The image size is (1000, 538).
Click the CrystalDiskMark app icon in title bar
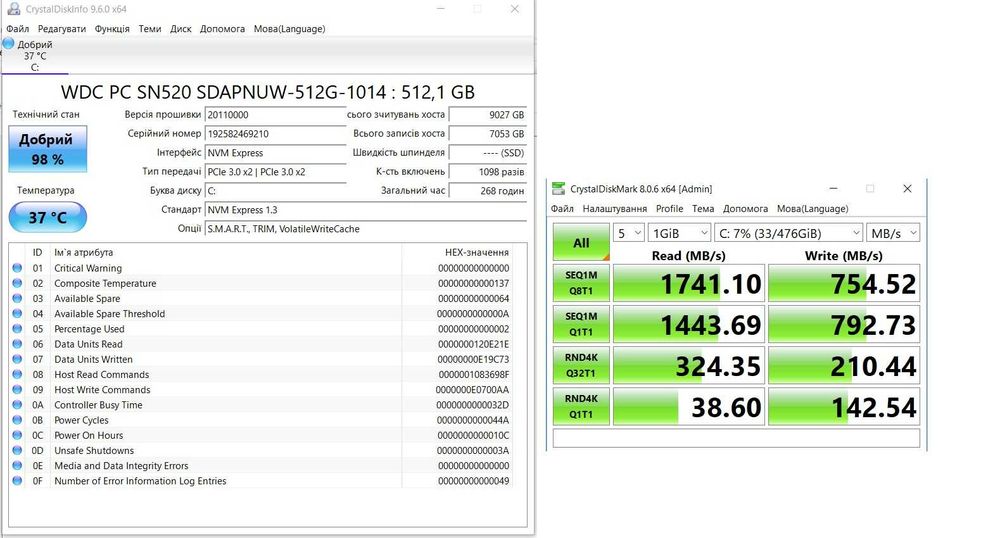click(x=559, y=189)
